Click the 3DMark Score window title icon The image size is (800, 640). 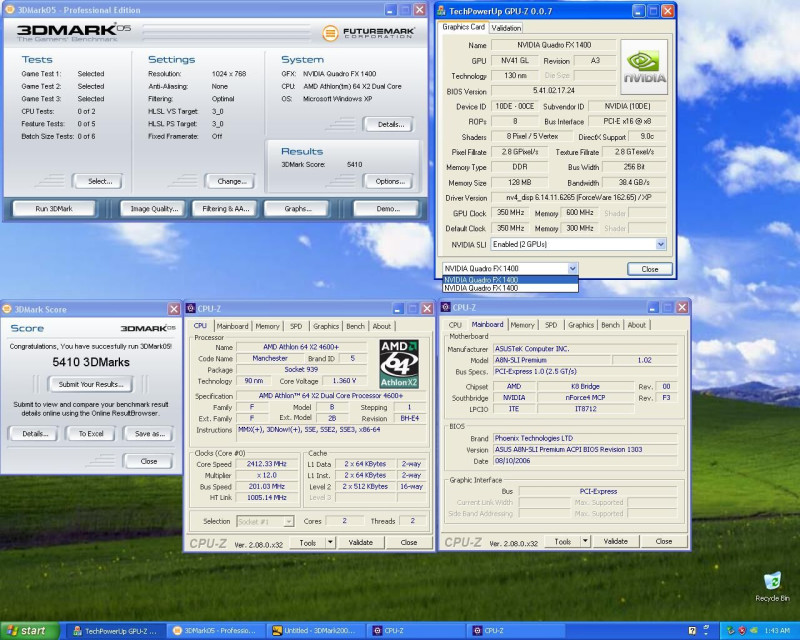click(x=7, y=309)
